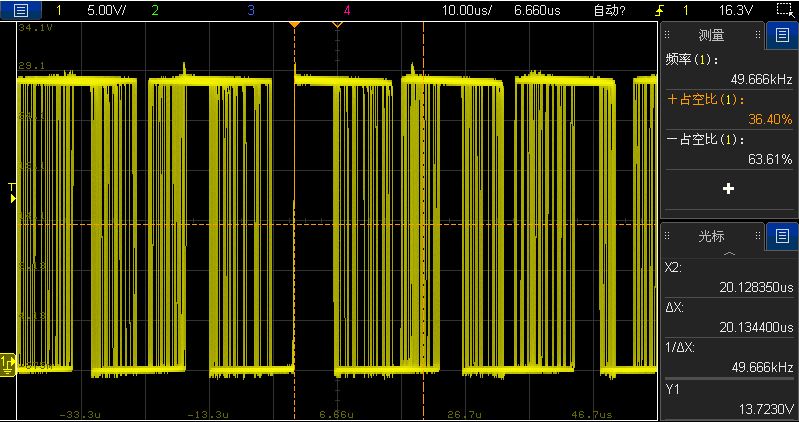Grab the 光标 panel drag handle dots
The image size is (799, 422).
click(667, 236)
